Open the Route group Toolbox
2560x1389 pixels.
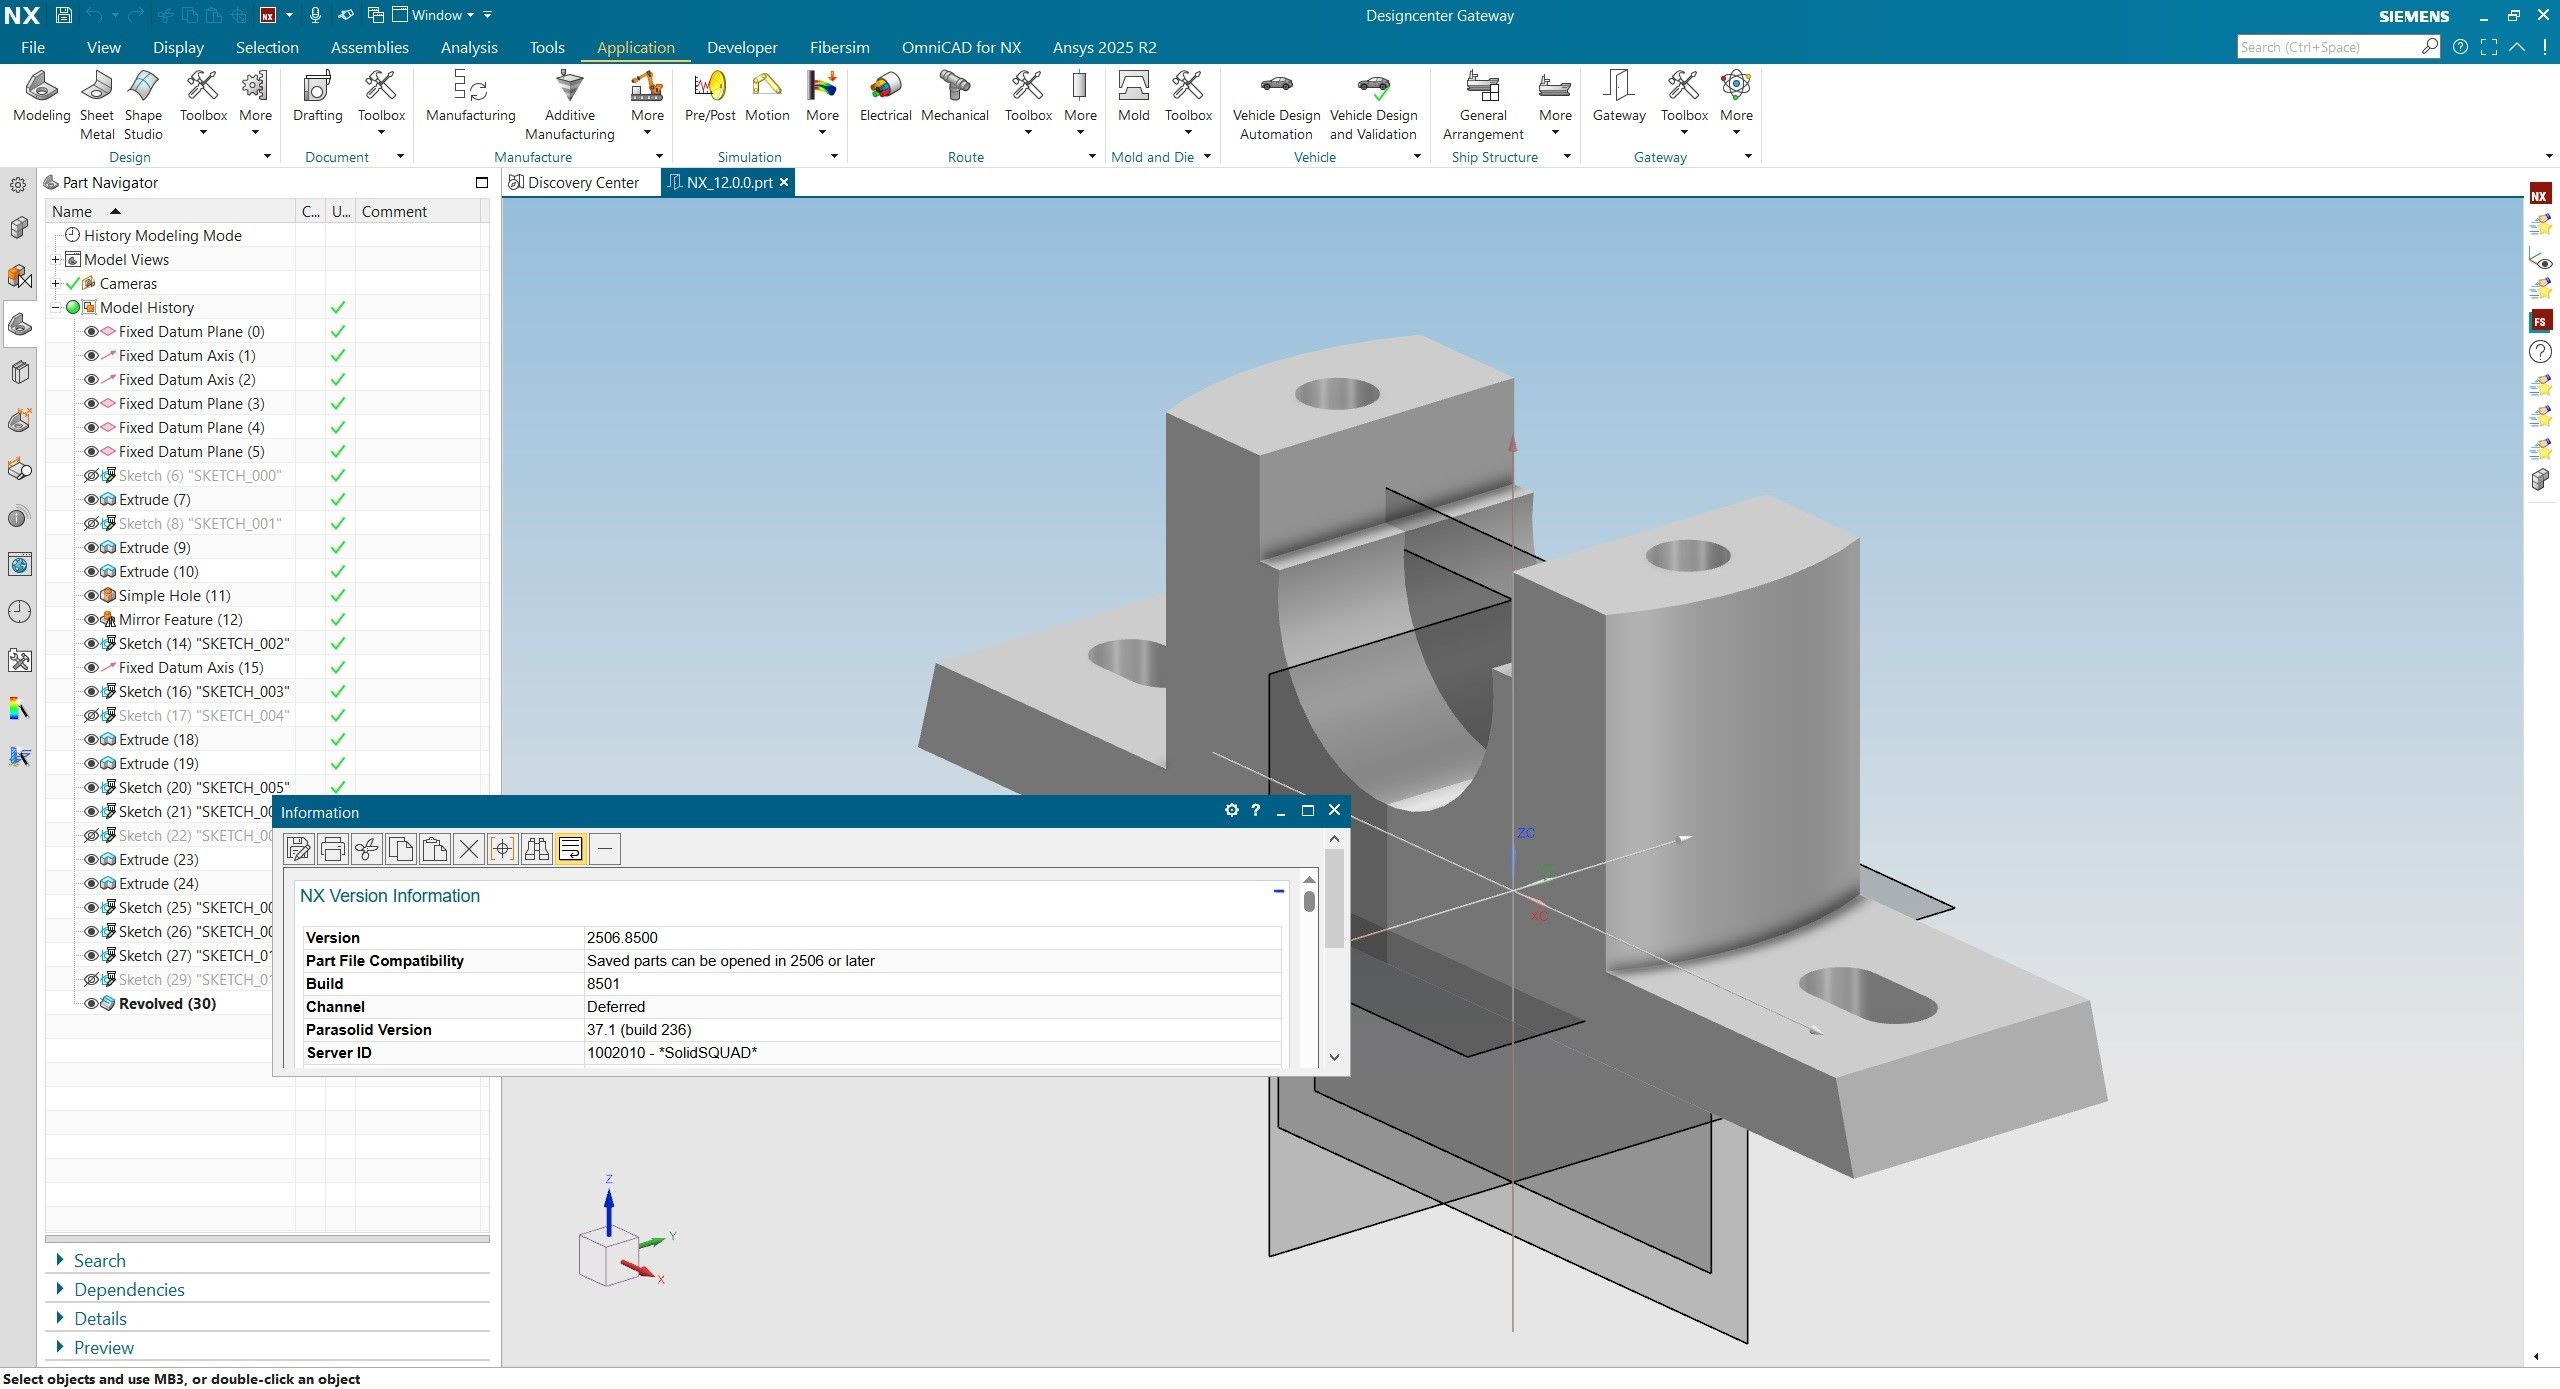click(1028, 103)
